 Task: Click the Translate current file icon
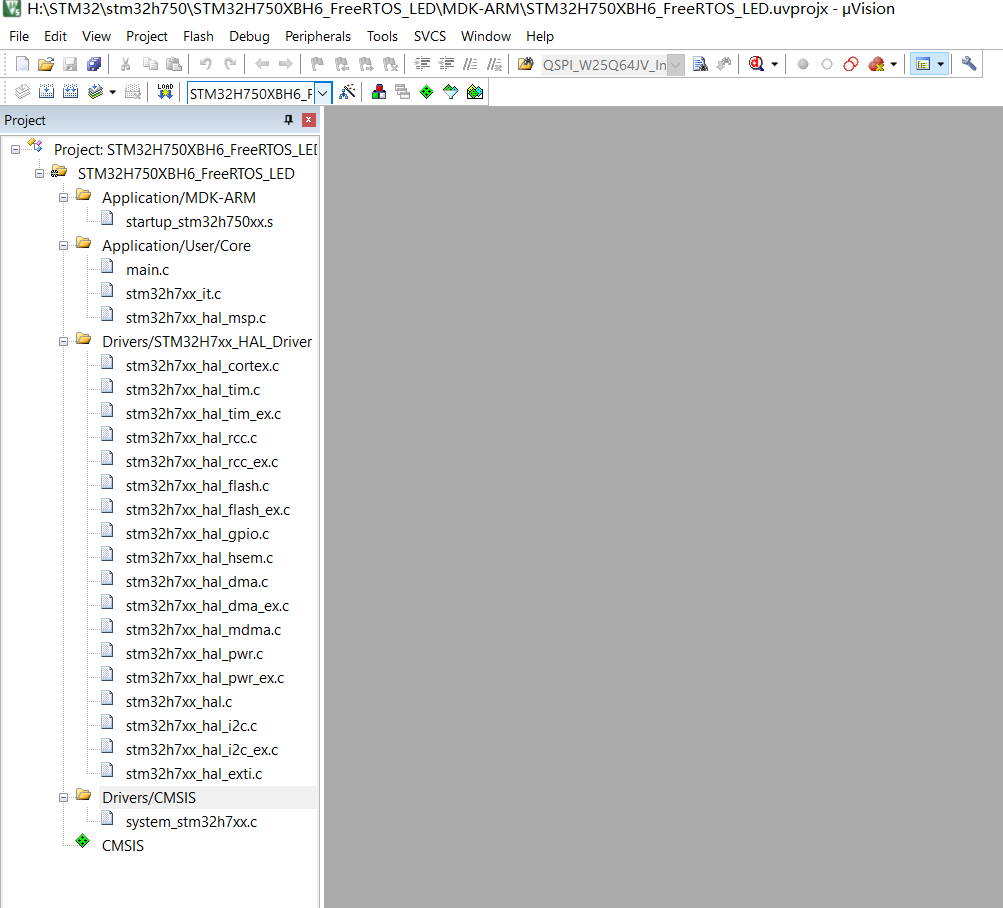[22, 92]
